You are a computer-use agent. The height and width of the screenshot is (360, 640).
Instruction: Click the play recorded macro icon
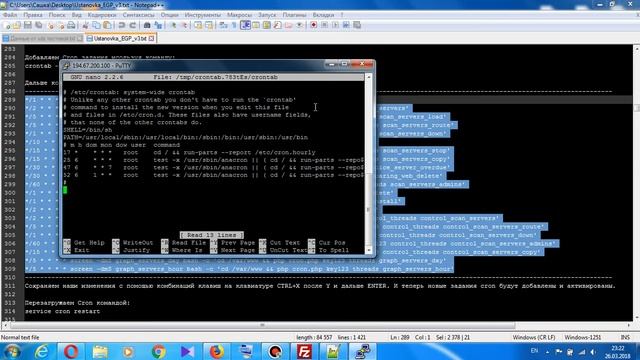pyautogui.click(x=336, y=25)
